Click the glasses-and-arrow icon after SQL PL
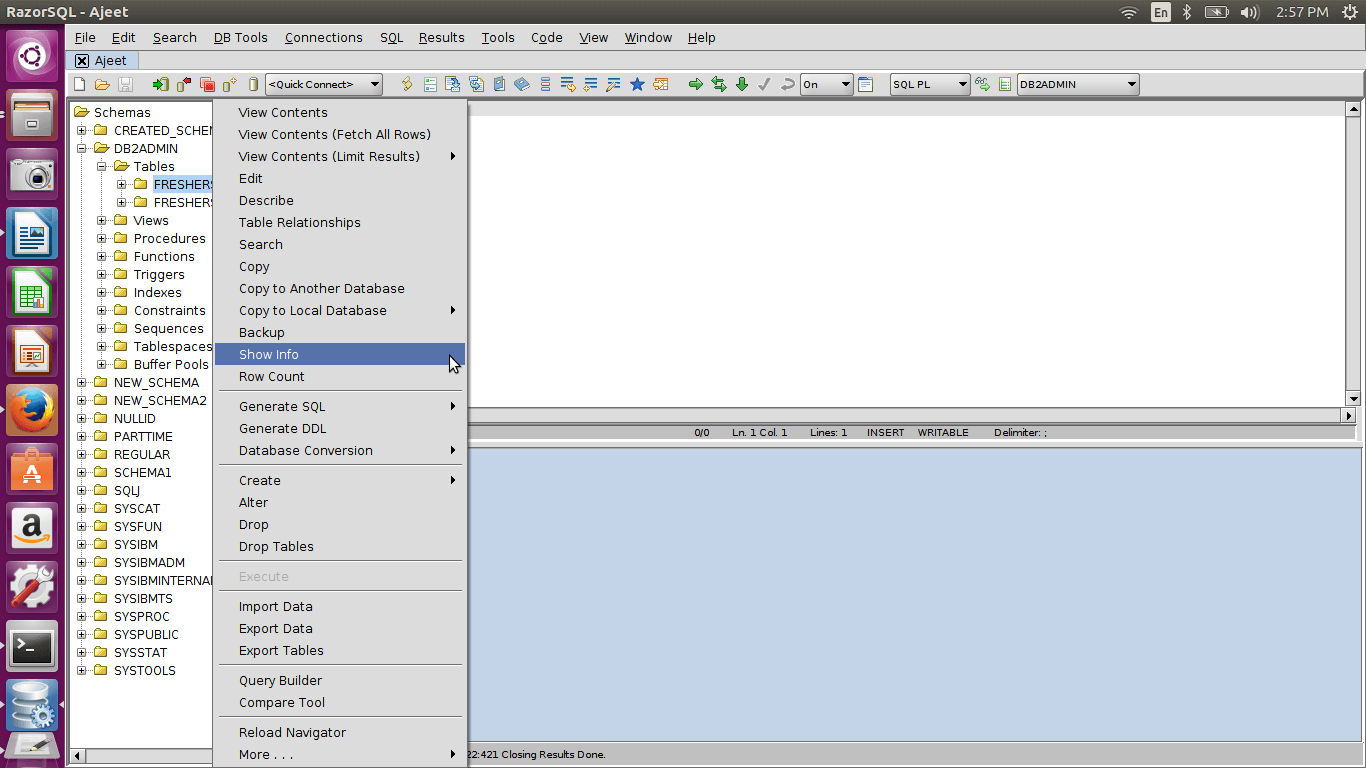Screen dimensions: 1366x768 (x=983, y=85)
